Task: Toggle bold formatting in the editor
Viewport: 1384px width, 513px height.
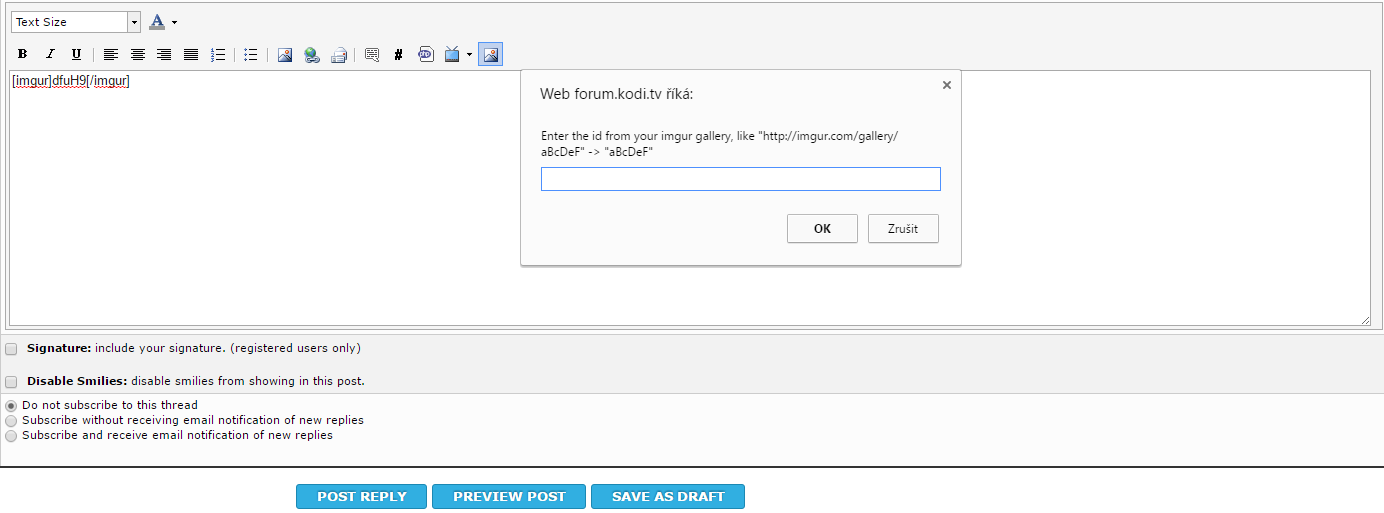Action: point(22,55)
